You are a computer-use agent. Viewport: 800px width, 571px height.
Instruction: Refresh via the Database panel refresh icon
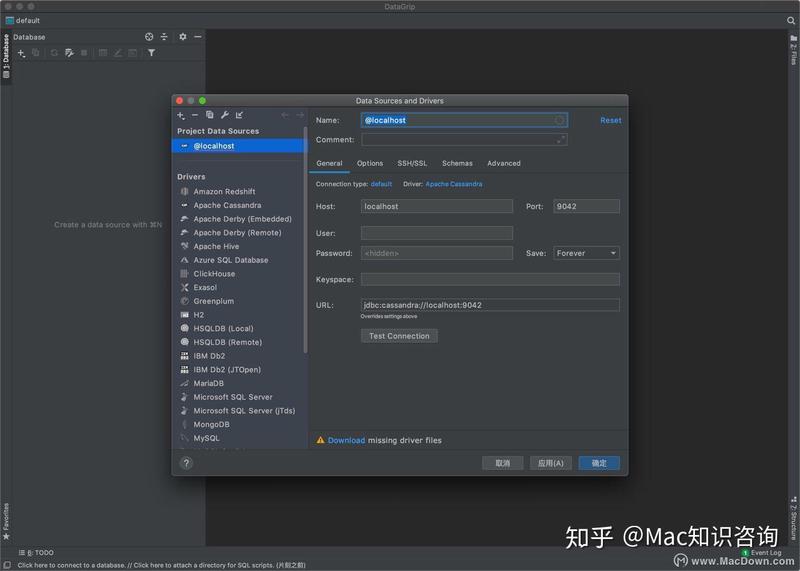point(54,53)
